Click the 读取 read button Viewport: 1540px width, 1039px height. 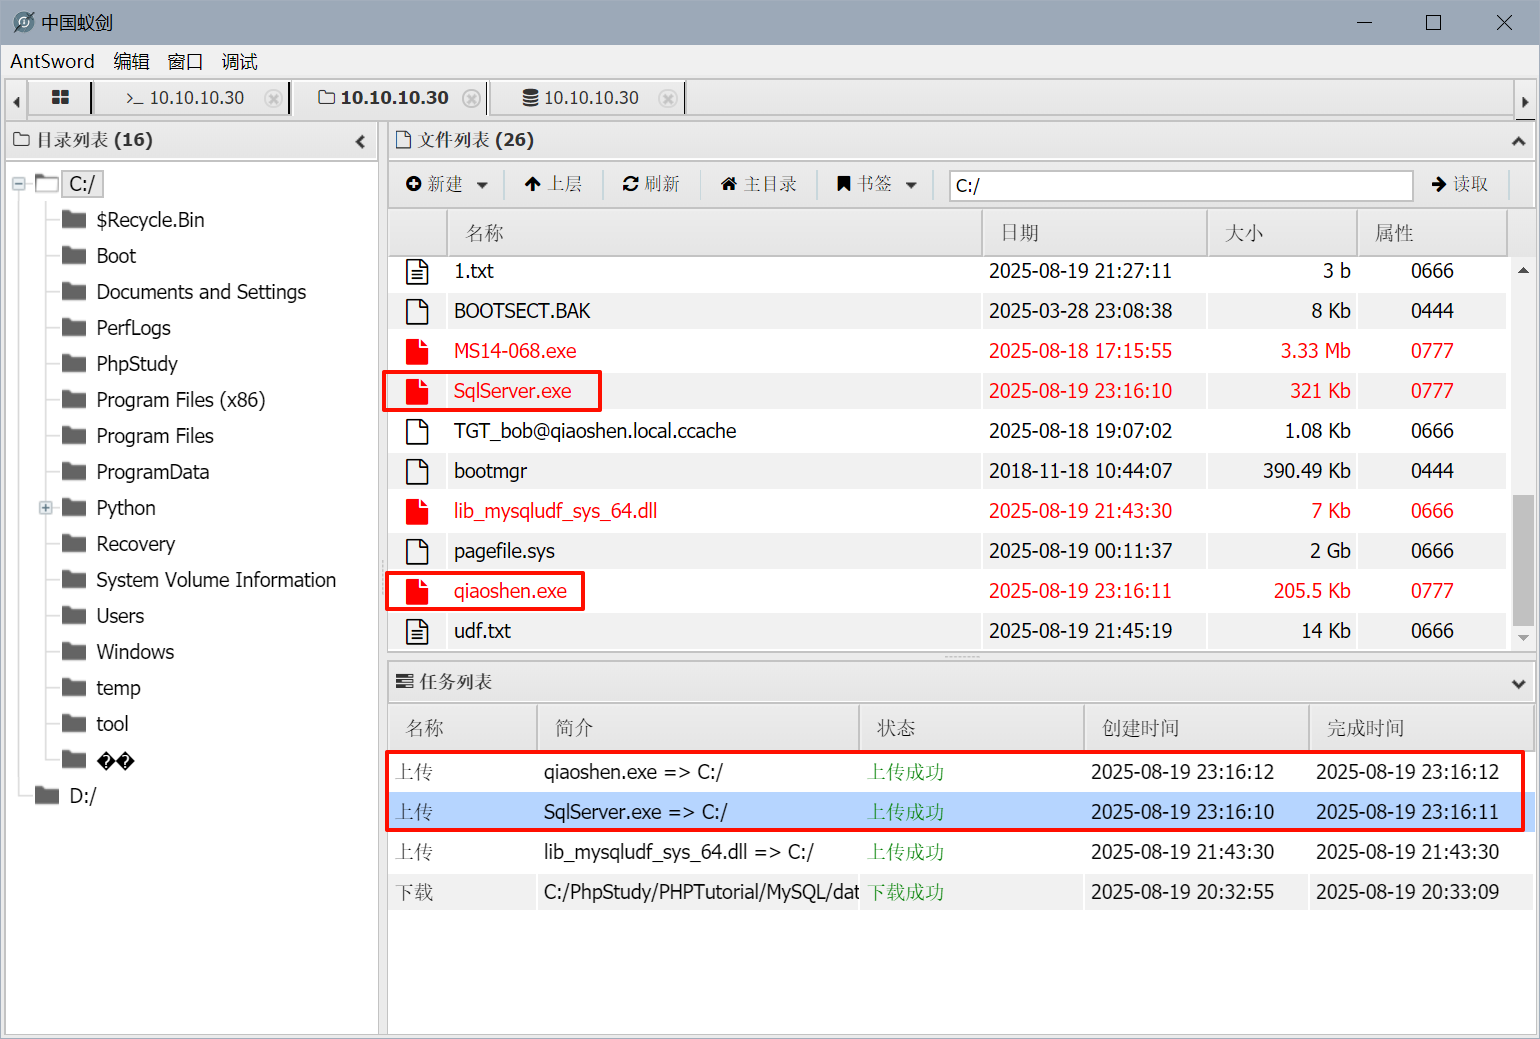pos(1460,184)
